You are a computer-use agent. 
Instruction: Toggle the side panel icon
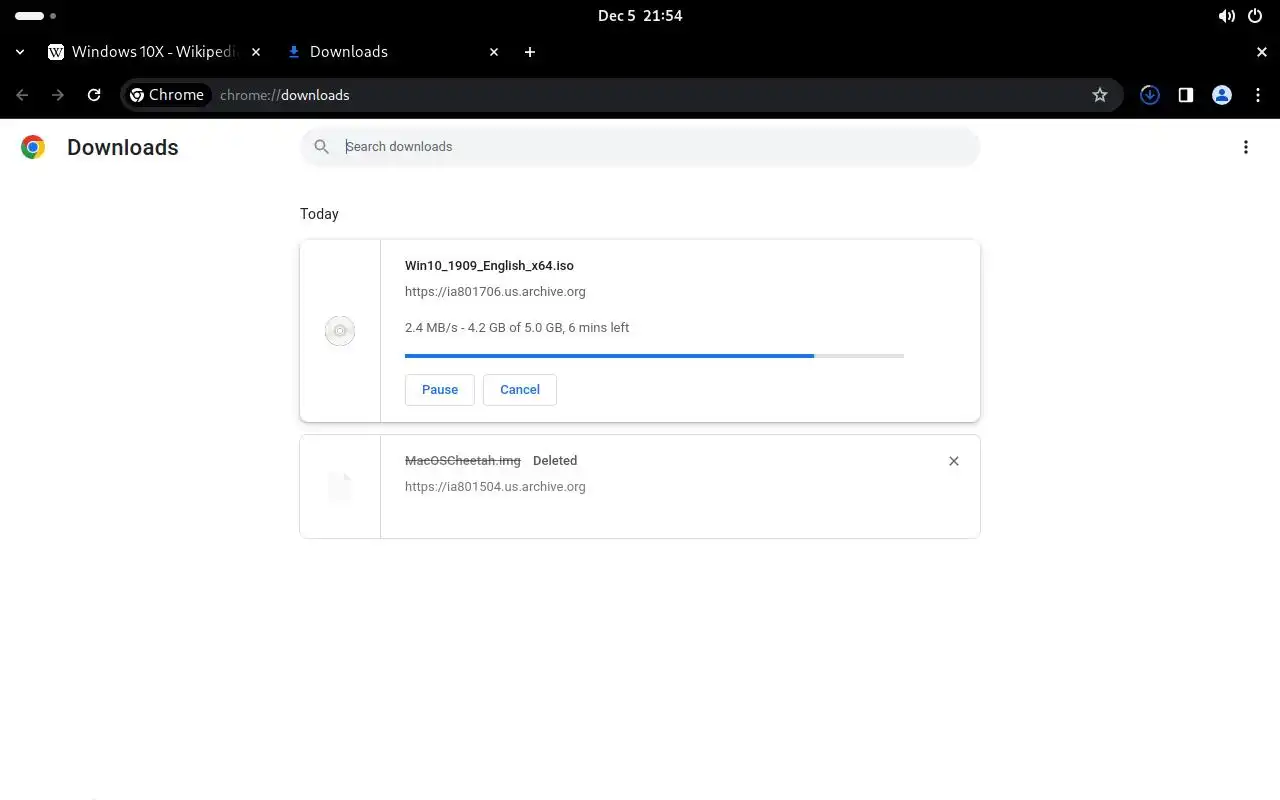tap(1186, 95)
